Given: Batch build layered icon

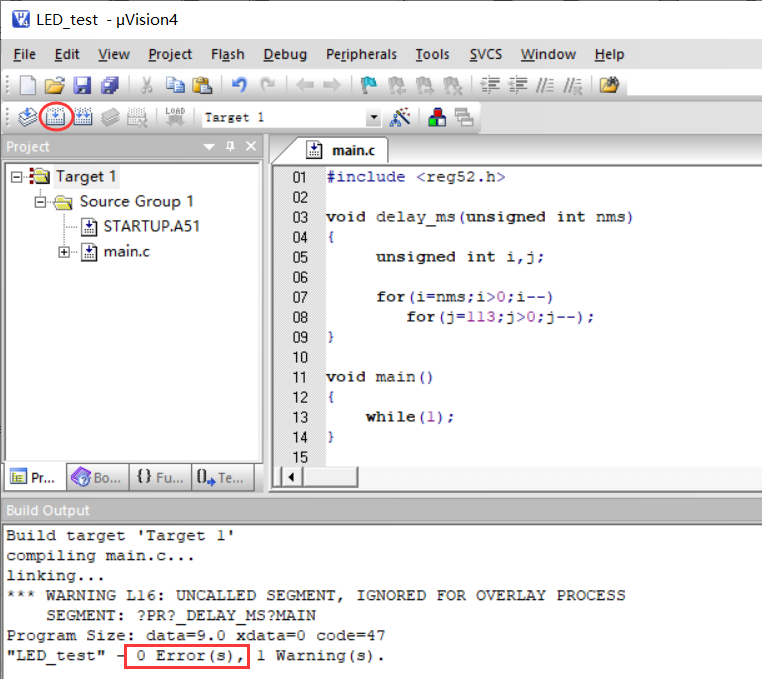Looking at the screenshot, I should [x=110, y=117].
